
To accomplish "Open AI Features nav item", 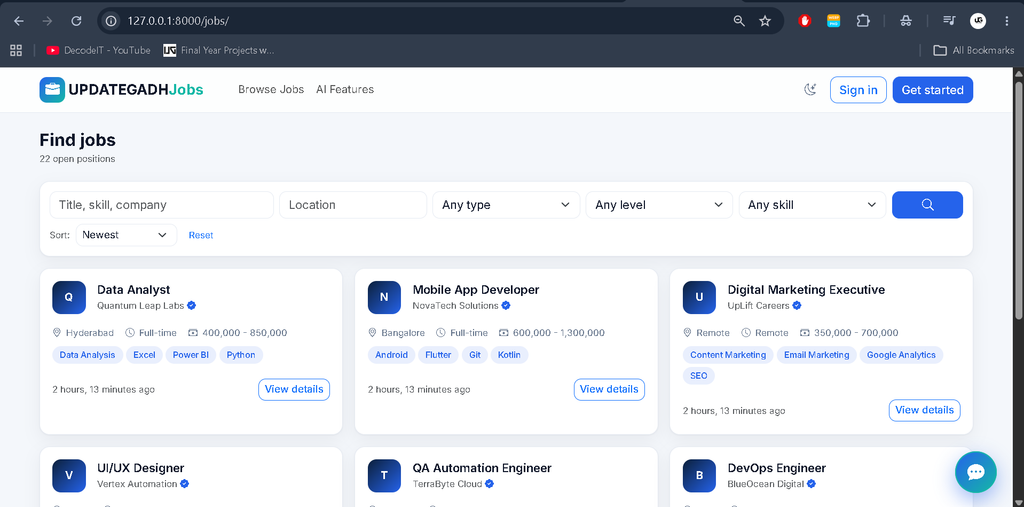I will [345, 90].
